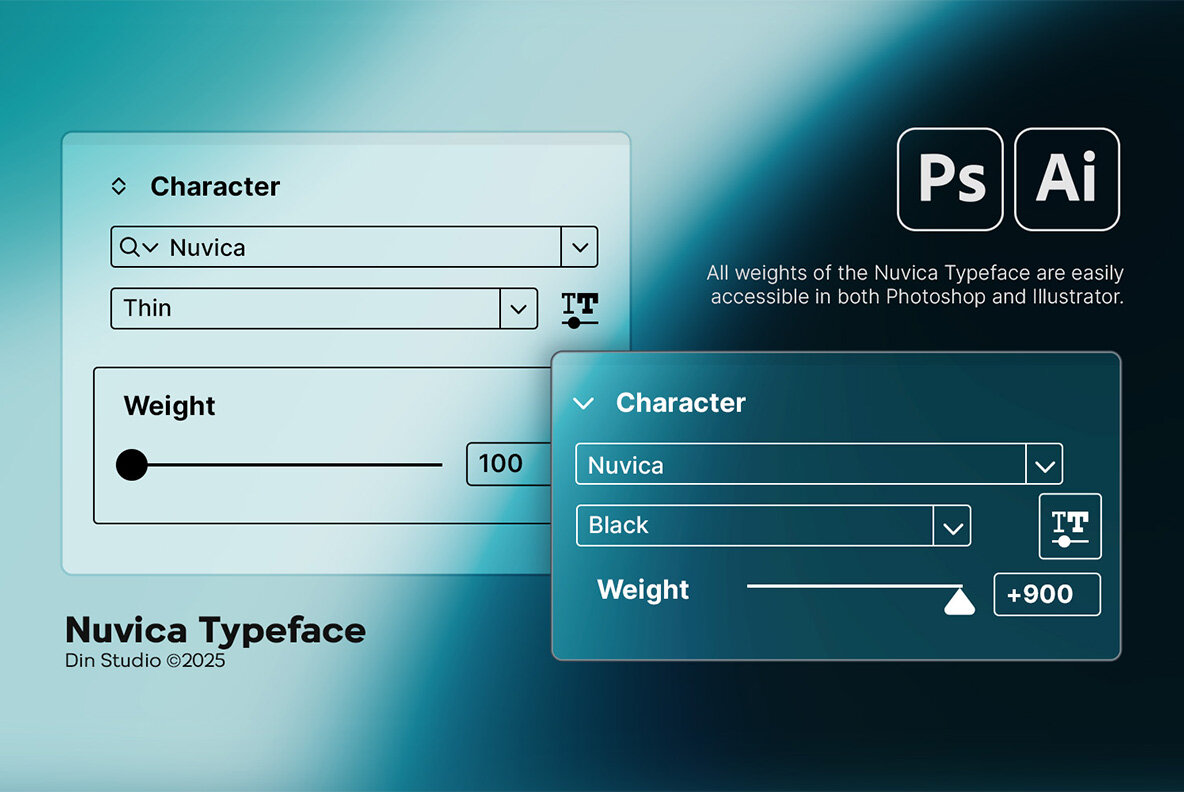Click the Din Studio ©2025 credit text
Screen dimensions: 1184x792
coord(145,661)
